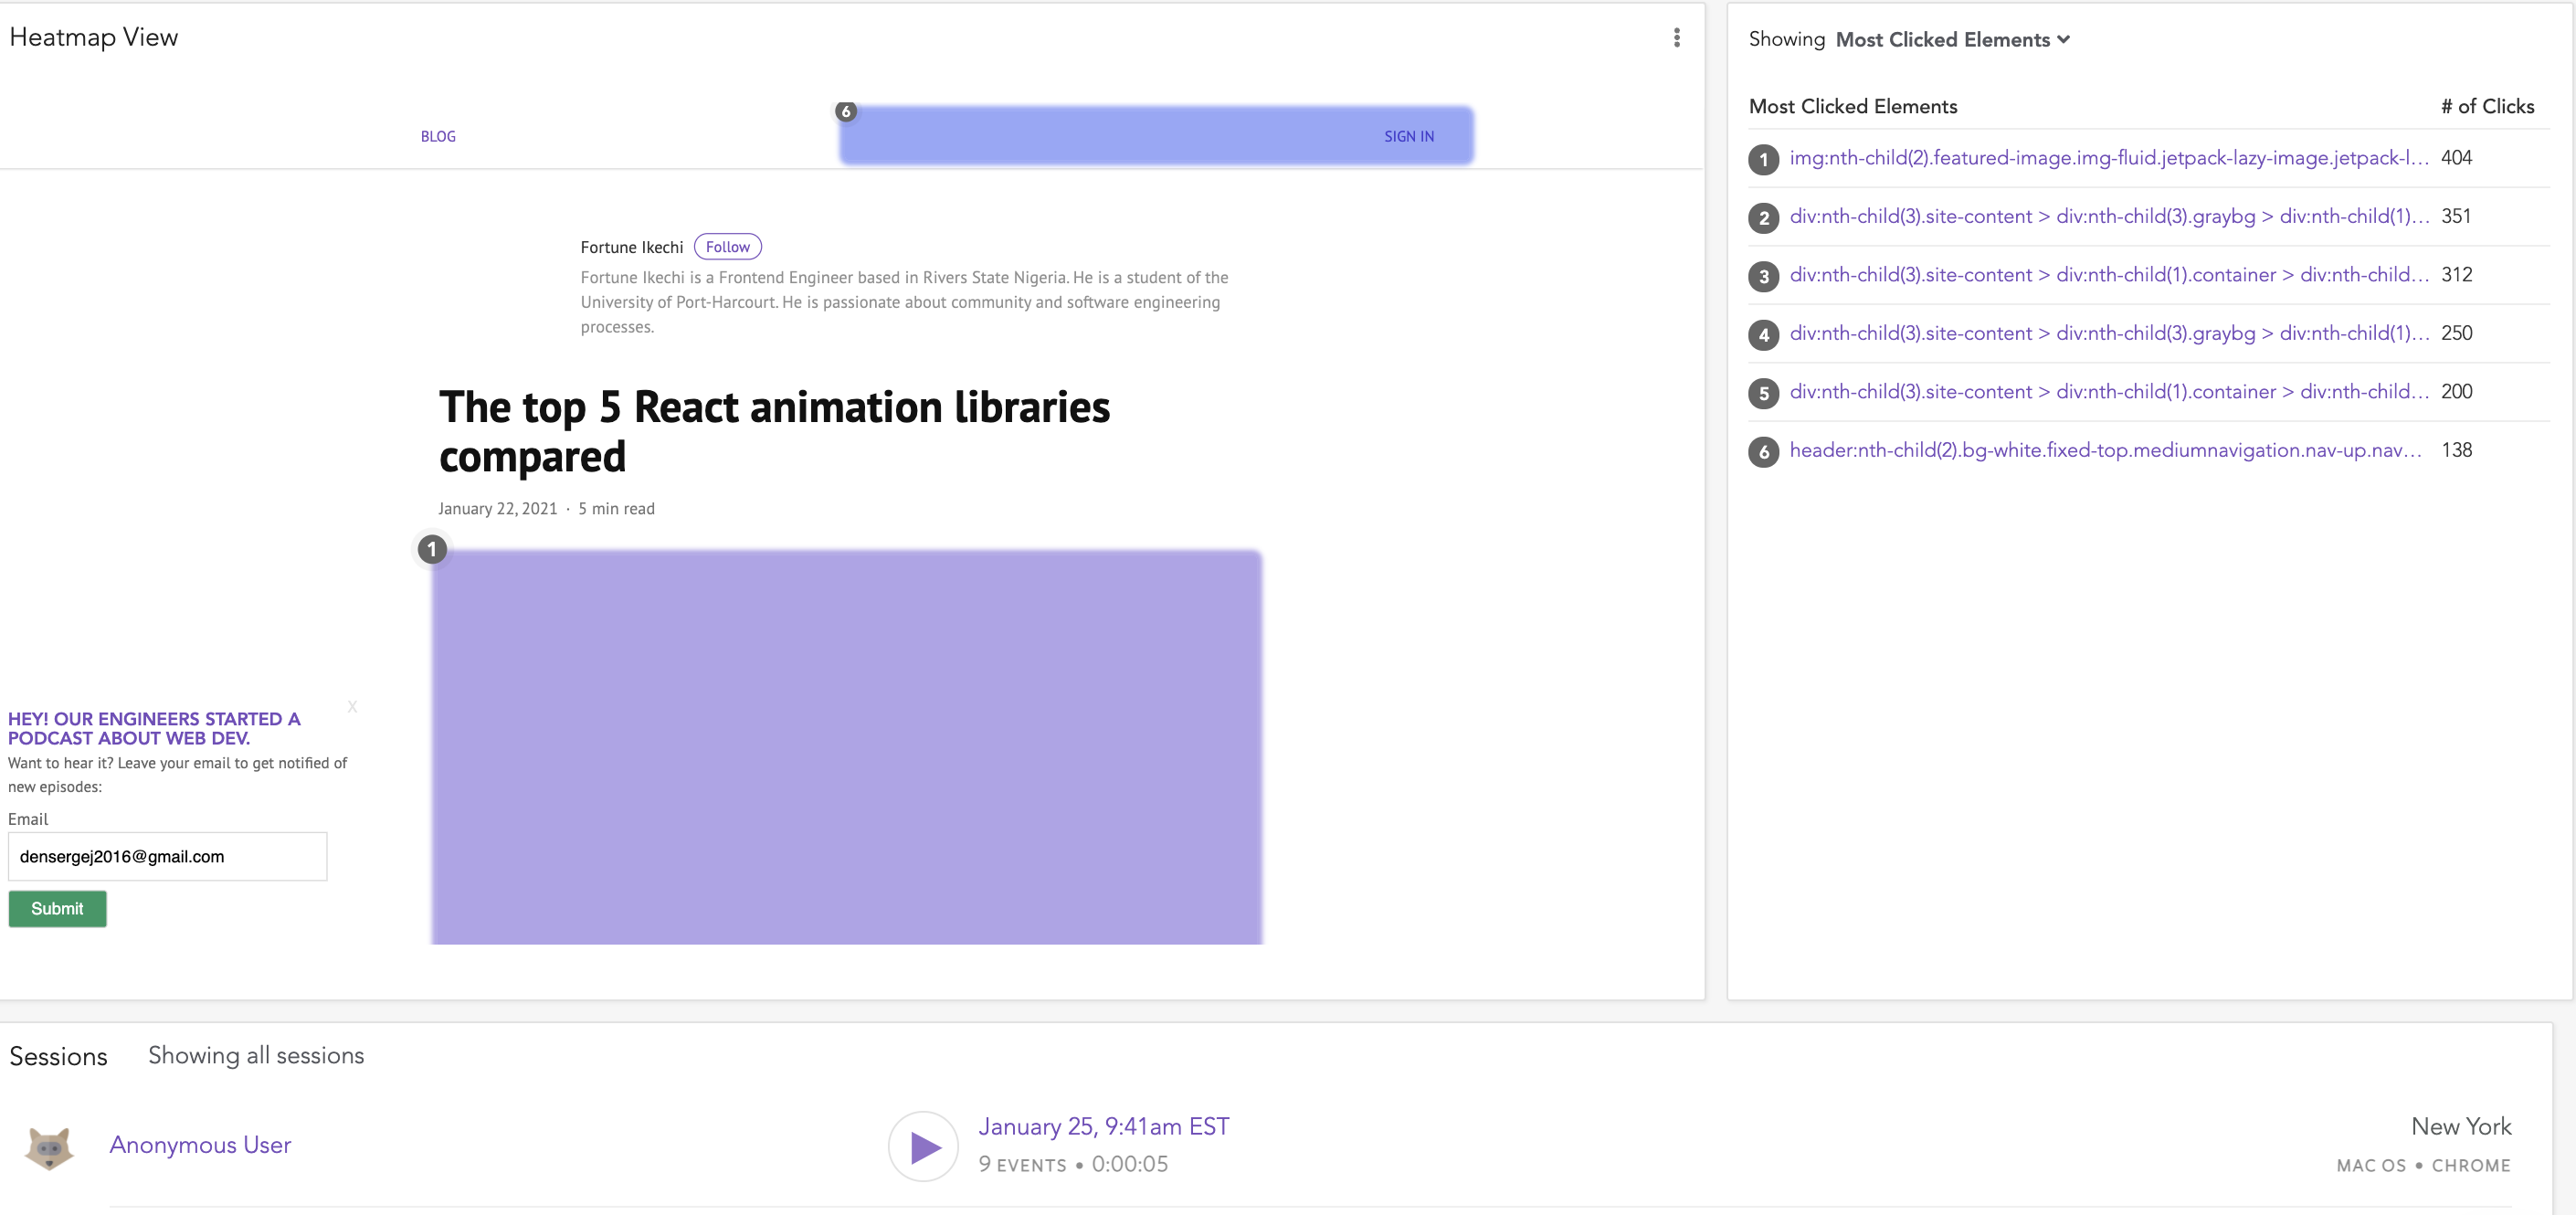Play the Anonymous User session recording

click(x=923, y=1146)
